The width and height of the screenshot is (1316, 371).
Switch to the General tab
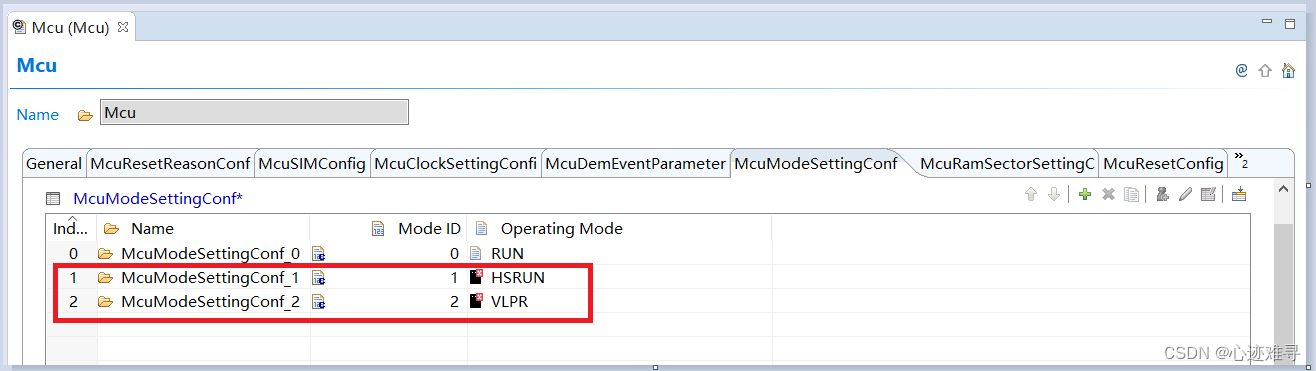54,163
